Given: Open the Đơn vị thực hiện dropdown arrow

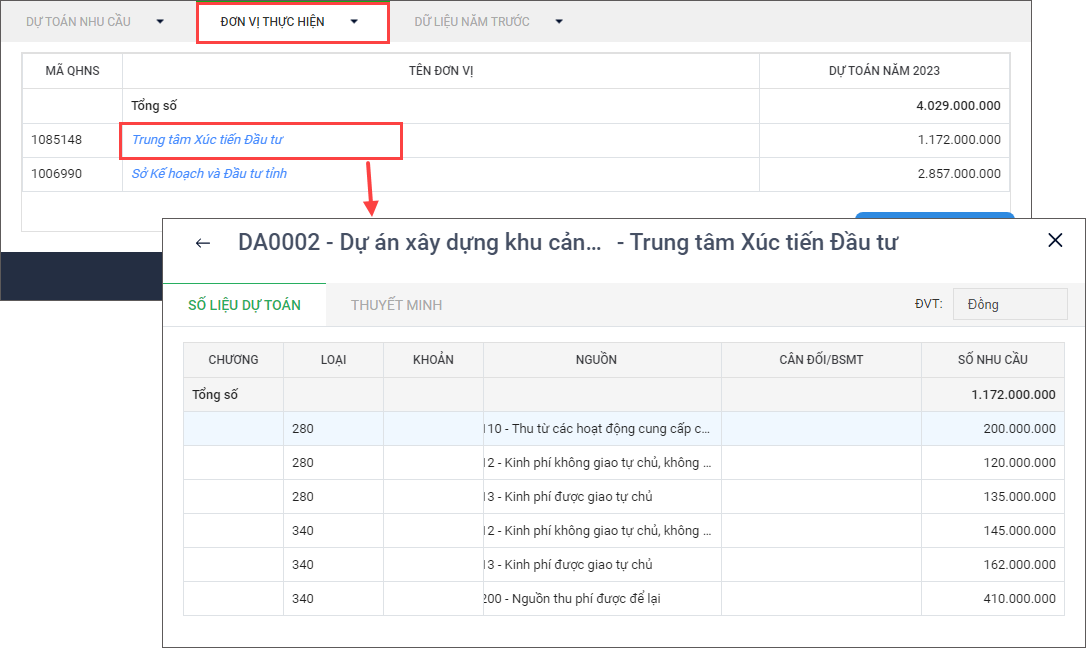Looking at the screenshot, I should point(354,21).
